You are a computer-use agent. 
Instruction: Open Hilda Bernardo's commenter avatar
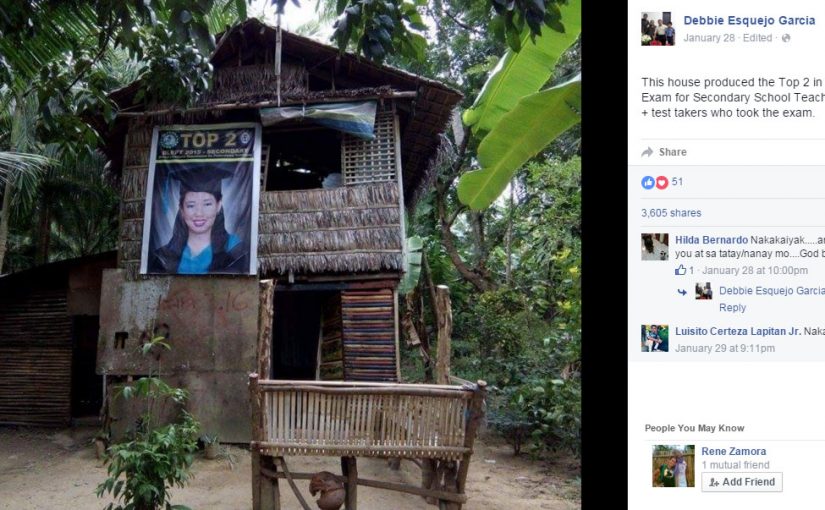point(654,247)
